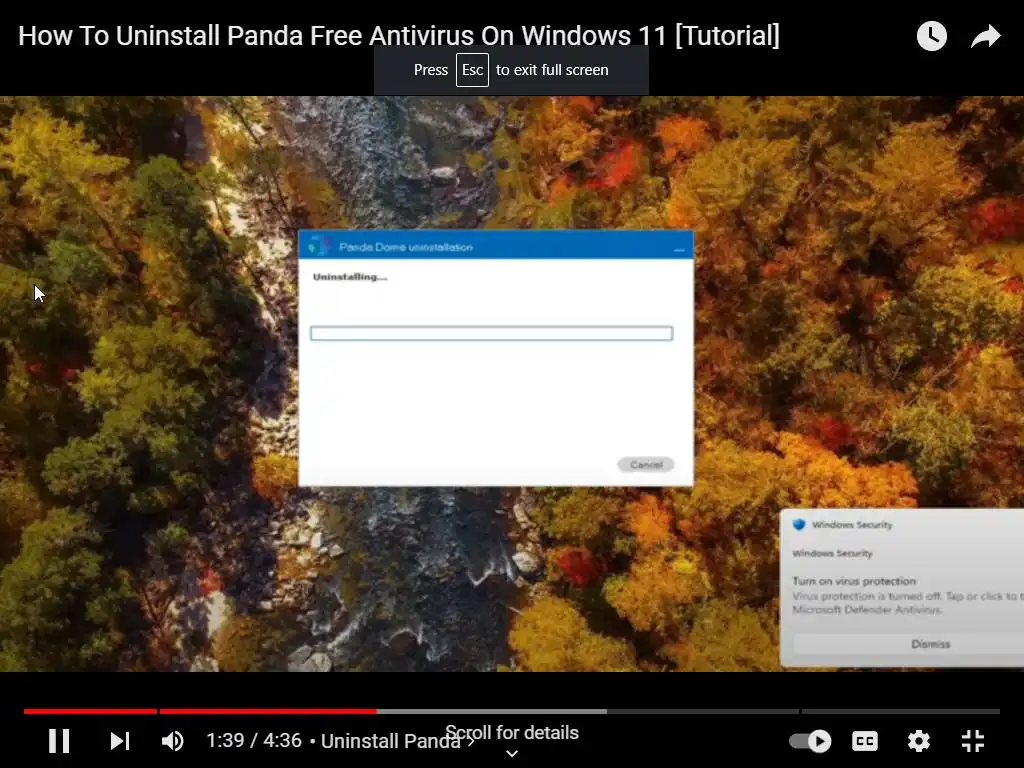Click the Windows Security shield icon
The image size is (1024, 768).
click(799, 524)
